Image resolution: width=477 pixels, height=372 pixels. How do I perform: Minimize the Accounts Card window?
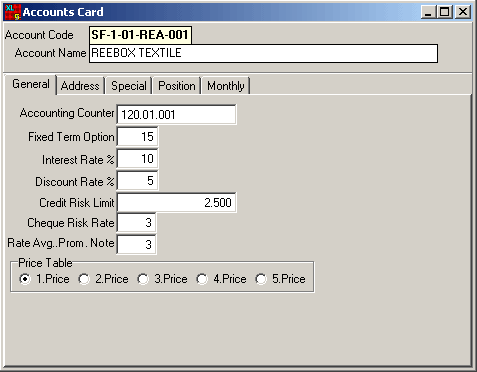[428, 12]
